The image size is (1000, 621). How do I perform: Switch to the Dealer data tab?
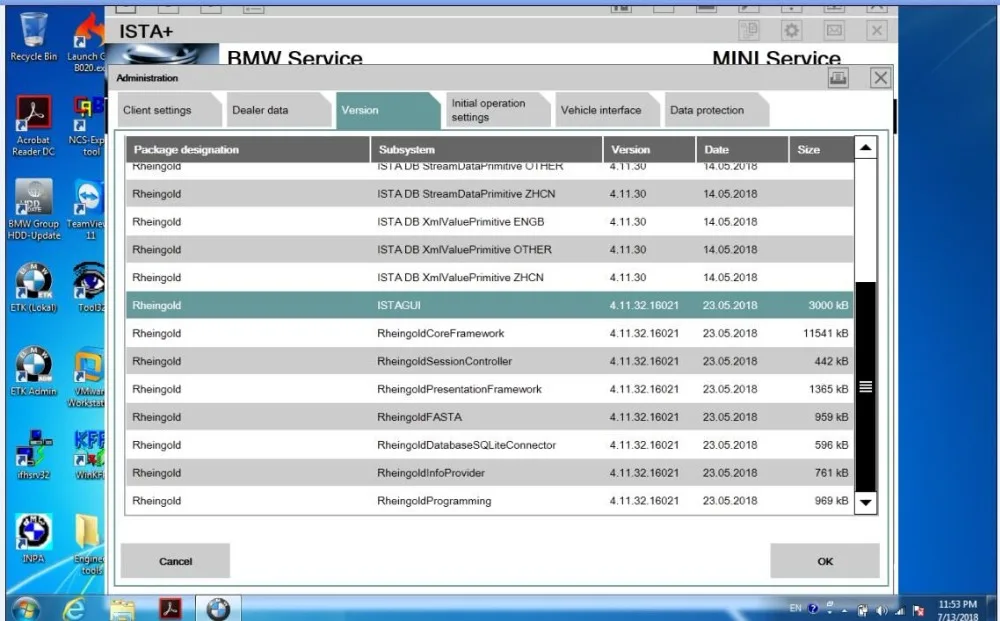click(x=279, y=110)
